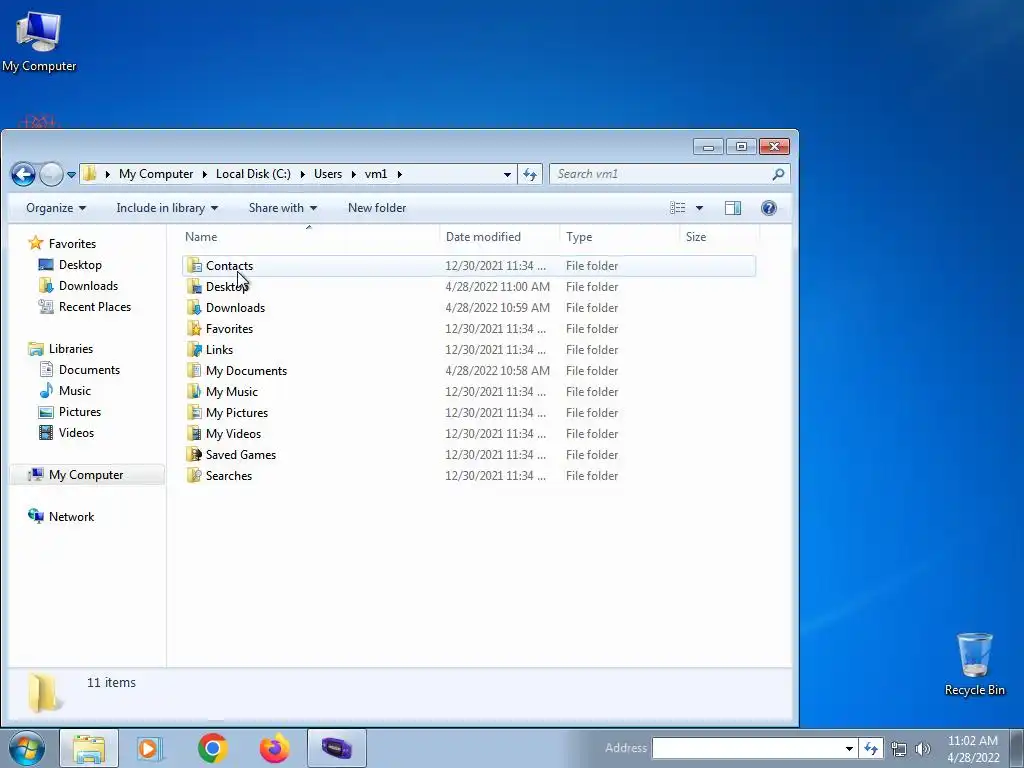Launch Google Chrome from taskbar
This screenshot has width=1024, height=768.
coord(213,748)
